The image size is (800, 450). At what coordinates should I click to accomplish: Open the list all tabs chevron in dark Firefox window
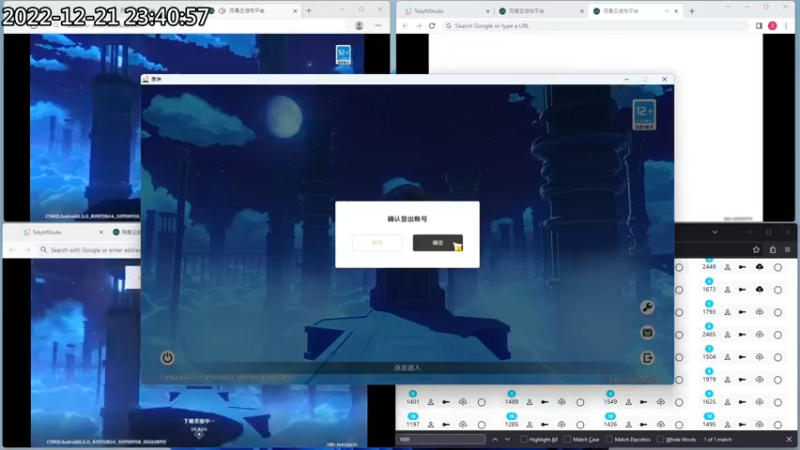click(715, 232)
